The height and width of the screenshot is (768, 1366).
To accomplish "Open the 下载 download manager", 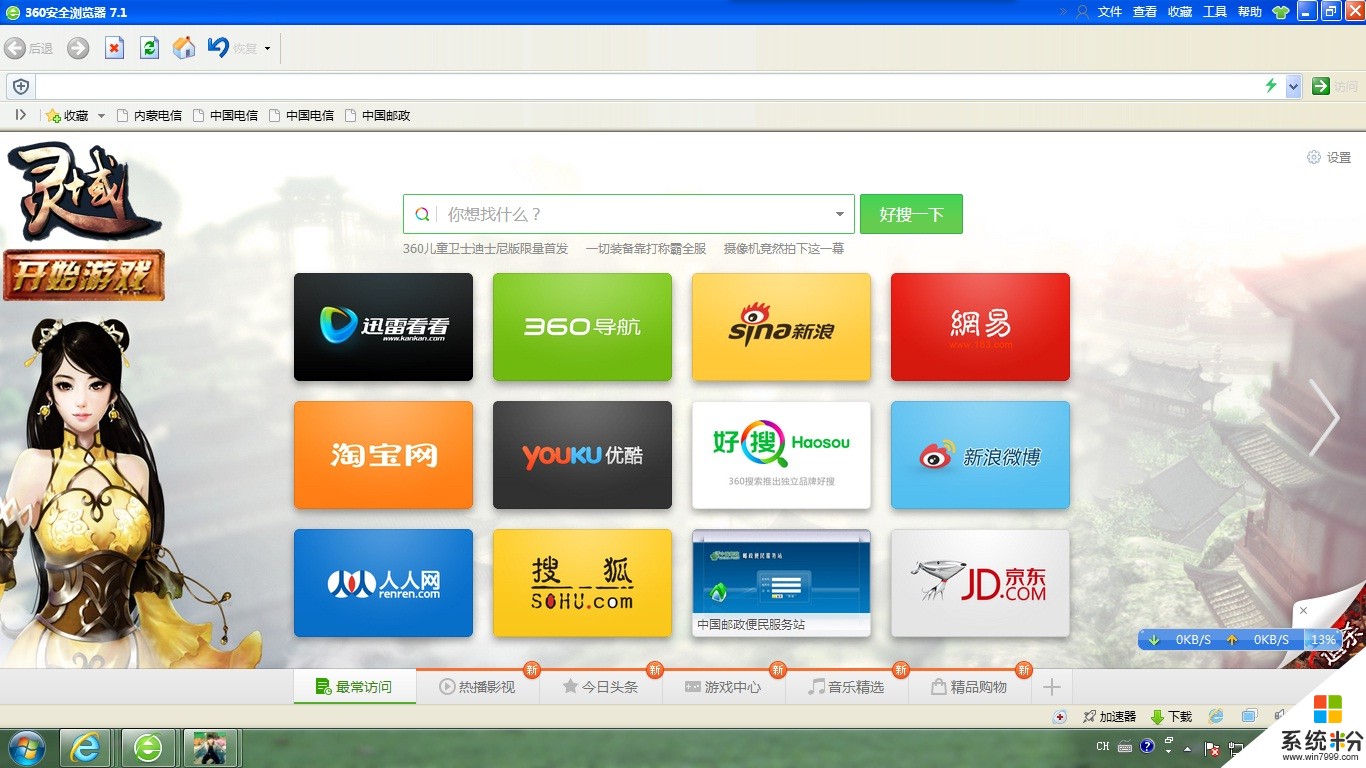I will tap(1172, 716).
